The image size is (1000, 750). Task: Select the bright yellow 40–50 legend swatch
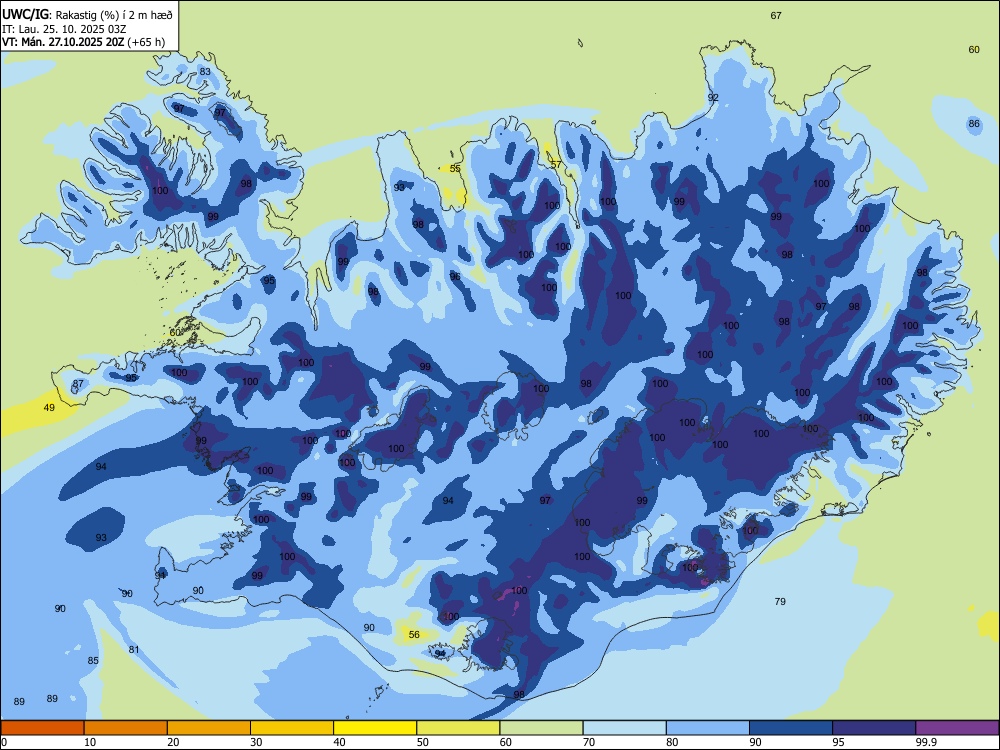pos(375,728)
